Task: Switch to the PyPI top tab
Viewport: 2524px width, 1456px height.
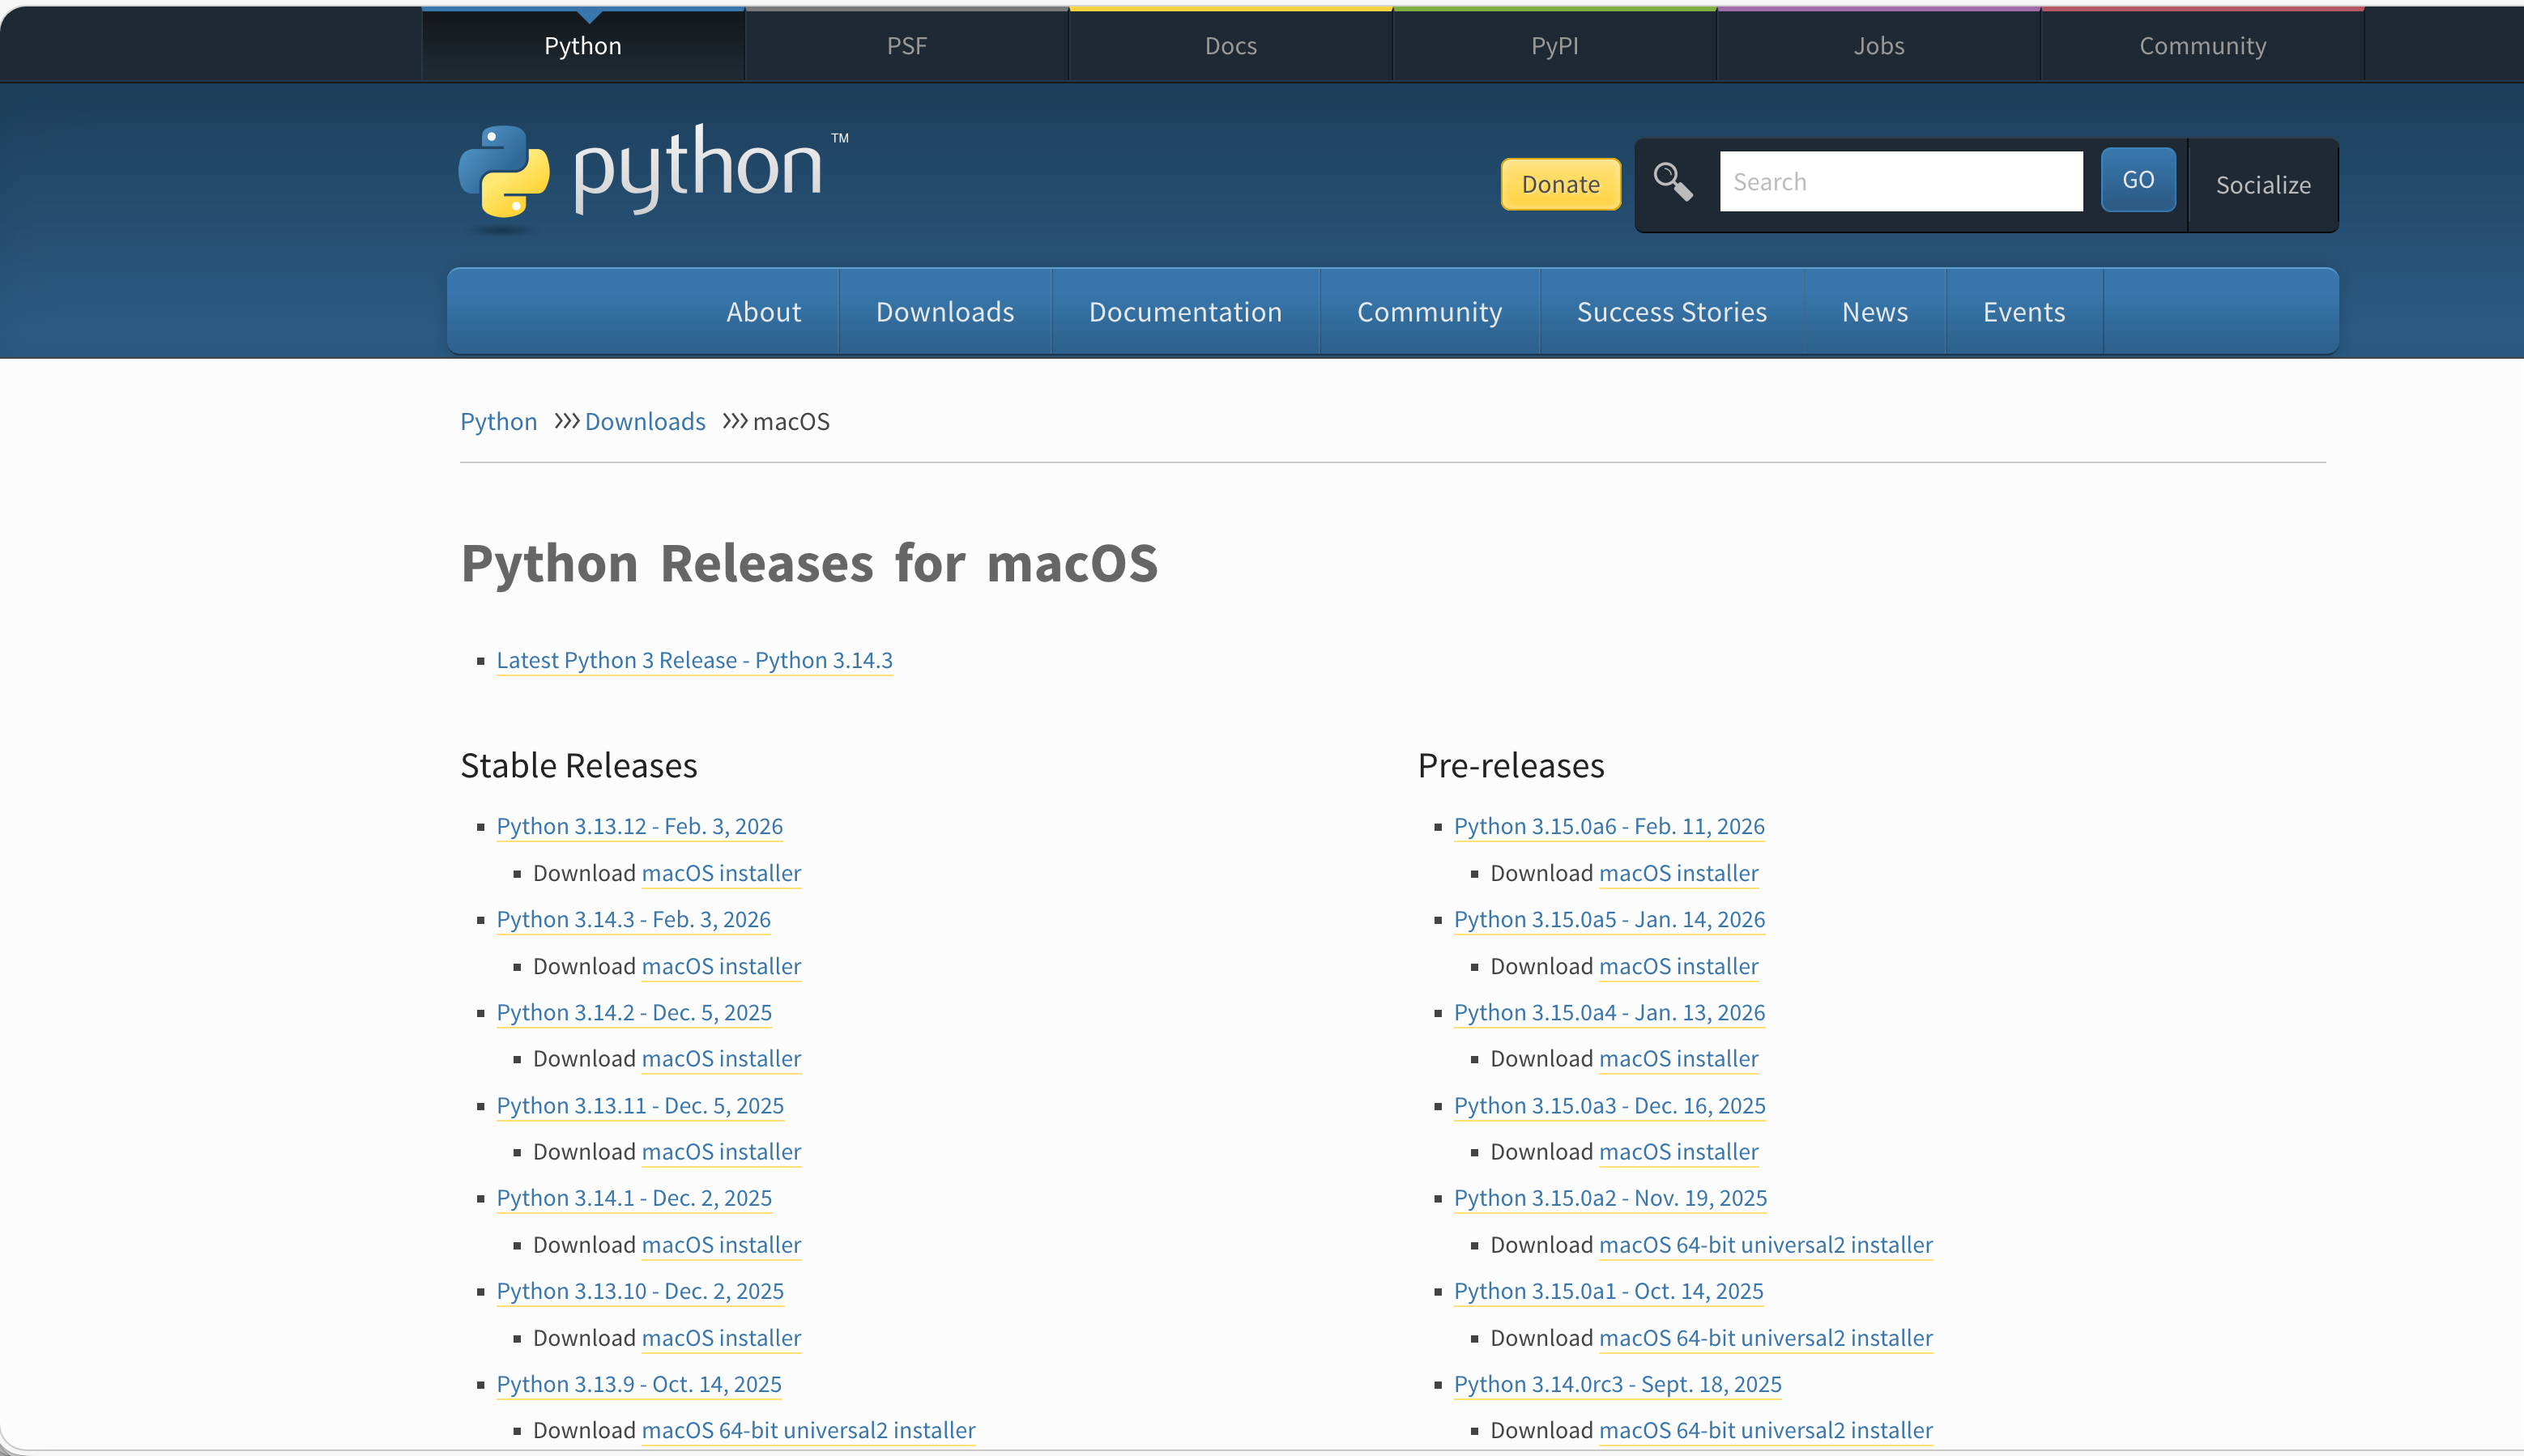Action: 1554,46
